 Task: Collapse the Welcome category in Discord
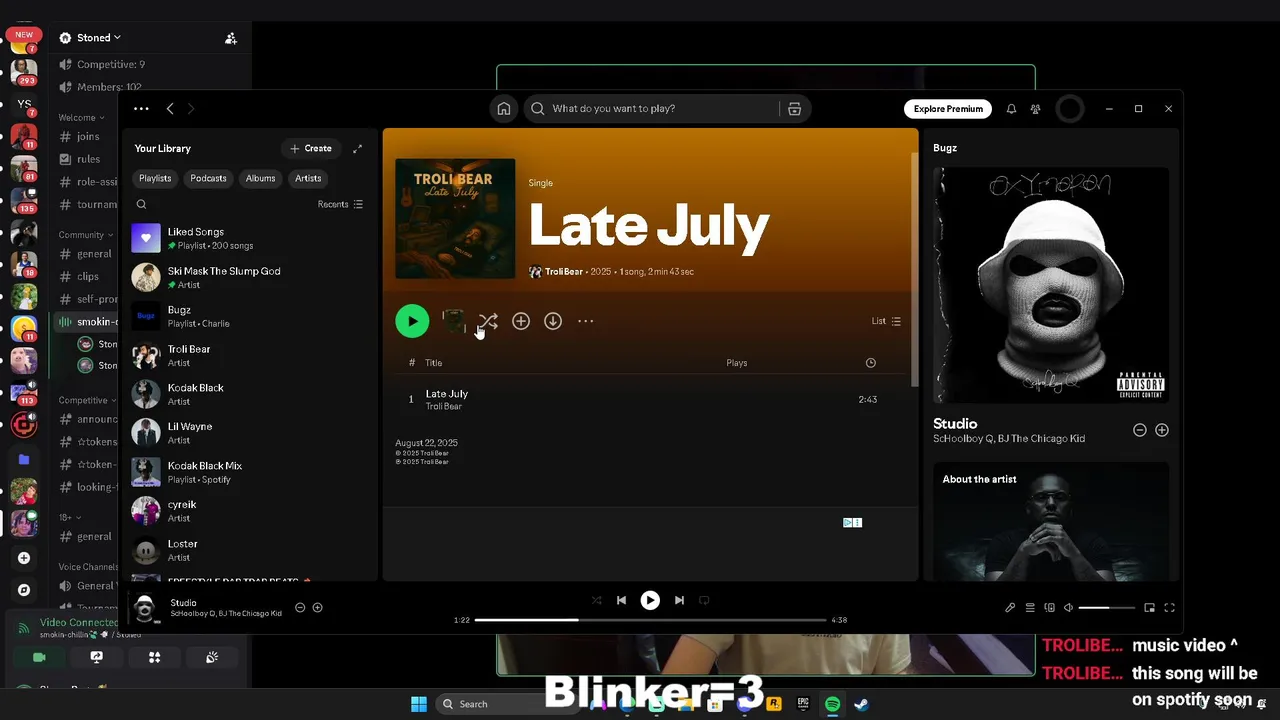tap(82, 118)
